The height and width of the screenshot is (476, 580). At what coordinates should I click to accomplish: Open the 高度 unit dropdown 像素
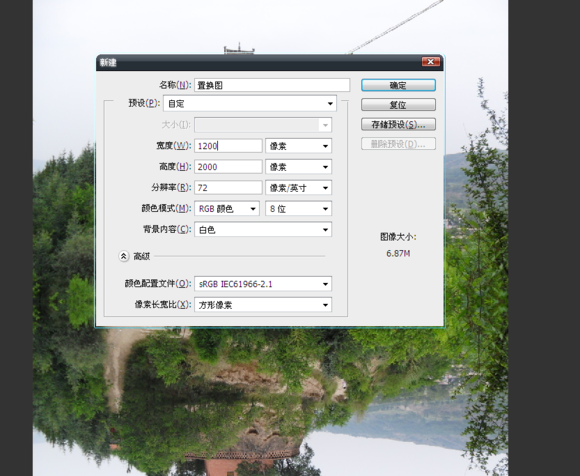click(x=299, y=167)
